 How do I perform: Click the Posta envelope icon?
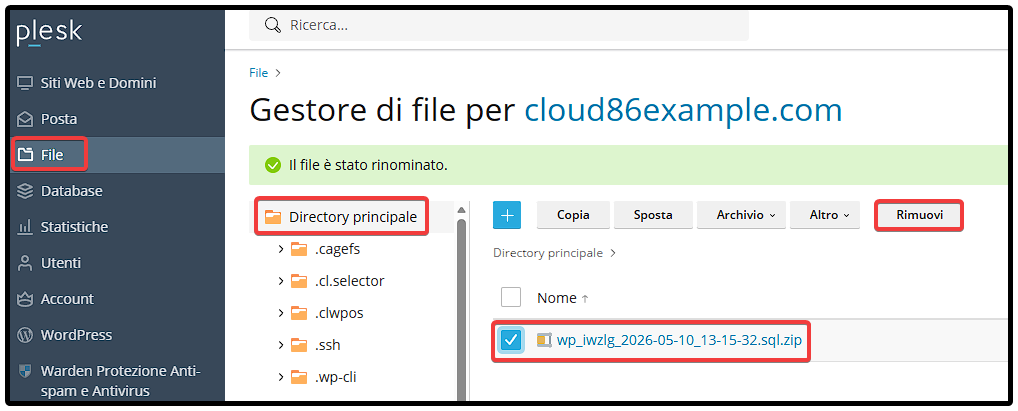click(x=25, y=119)
